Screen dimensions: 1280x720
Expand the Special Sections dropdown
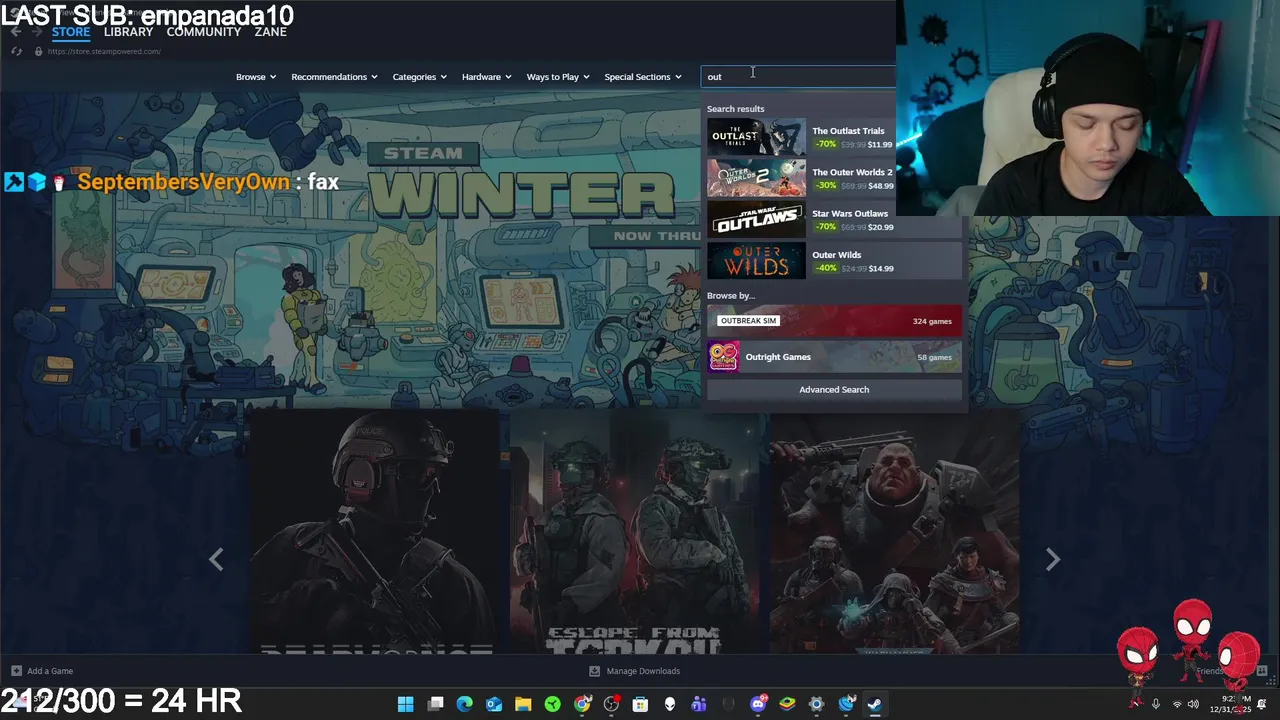[643, 77]
